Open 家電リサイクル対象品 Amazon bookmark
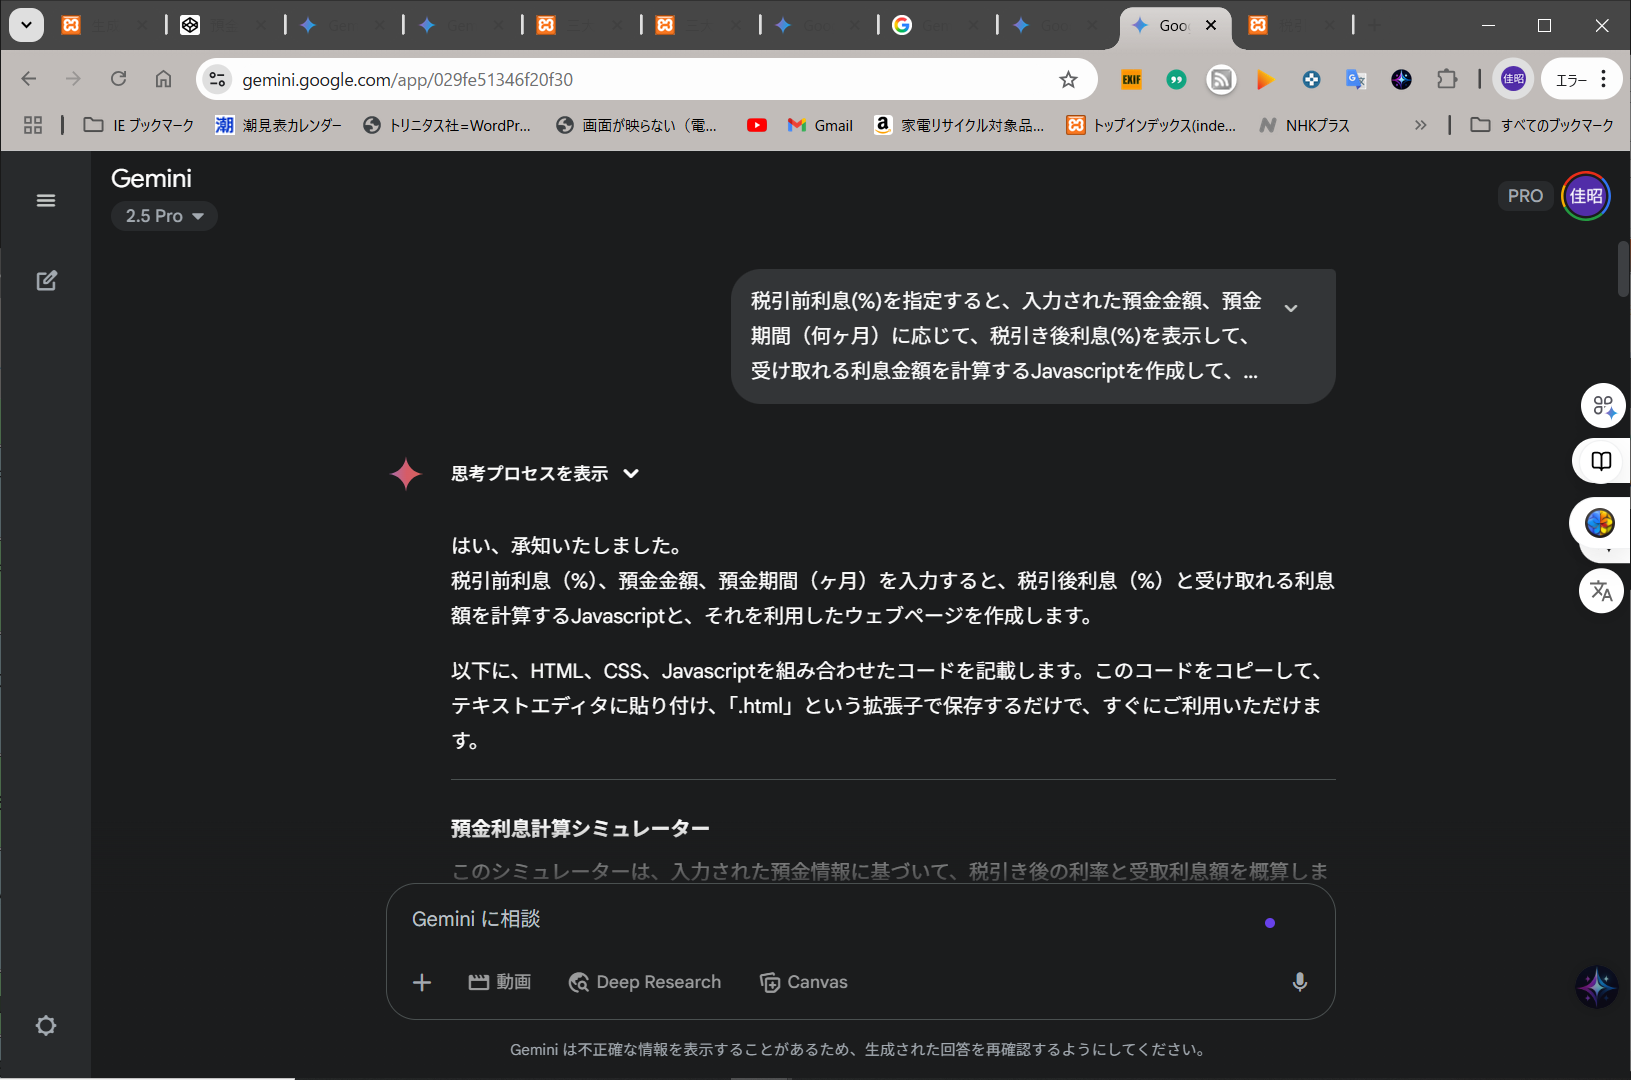Image resolution: width=1631 pixels, height=1080 pixels. click(959, 125)
